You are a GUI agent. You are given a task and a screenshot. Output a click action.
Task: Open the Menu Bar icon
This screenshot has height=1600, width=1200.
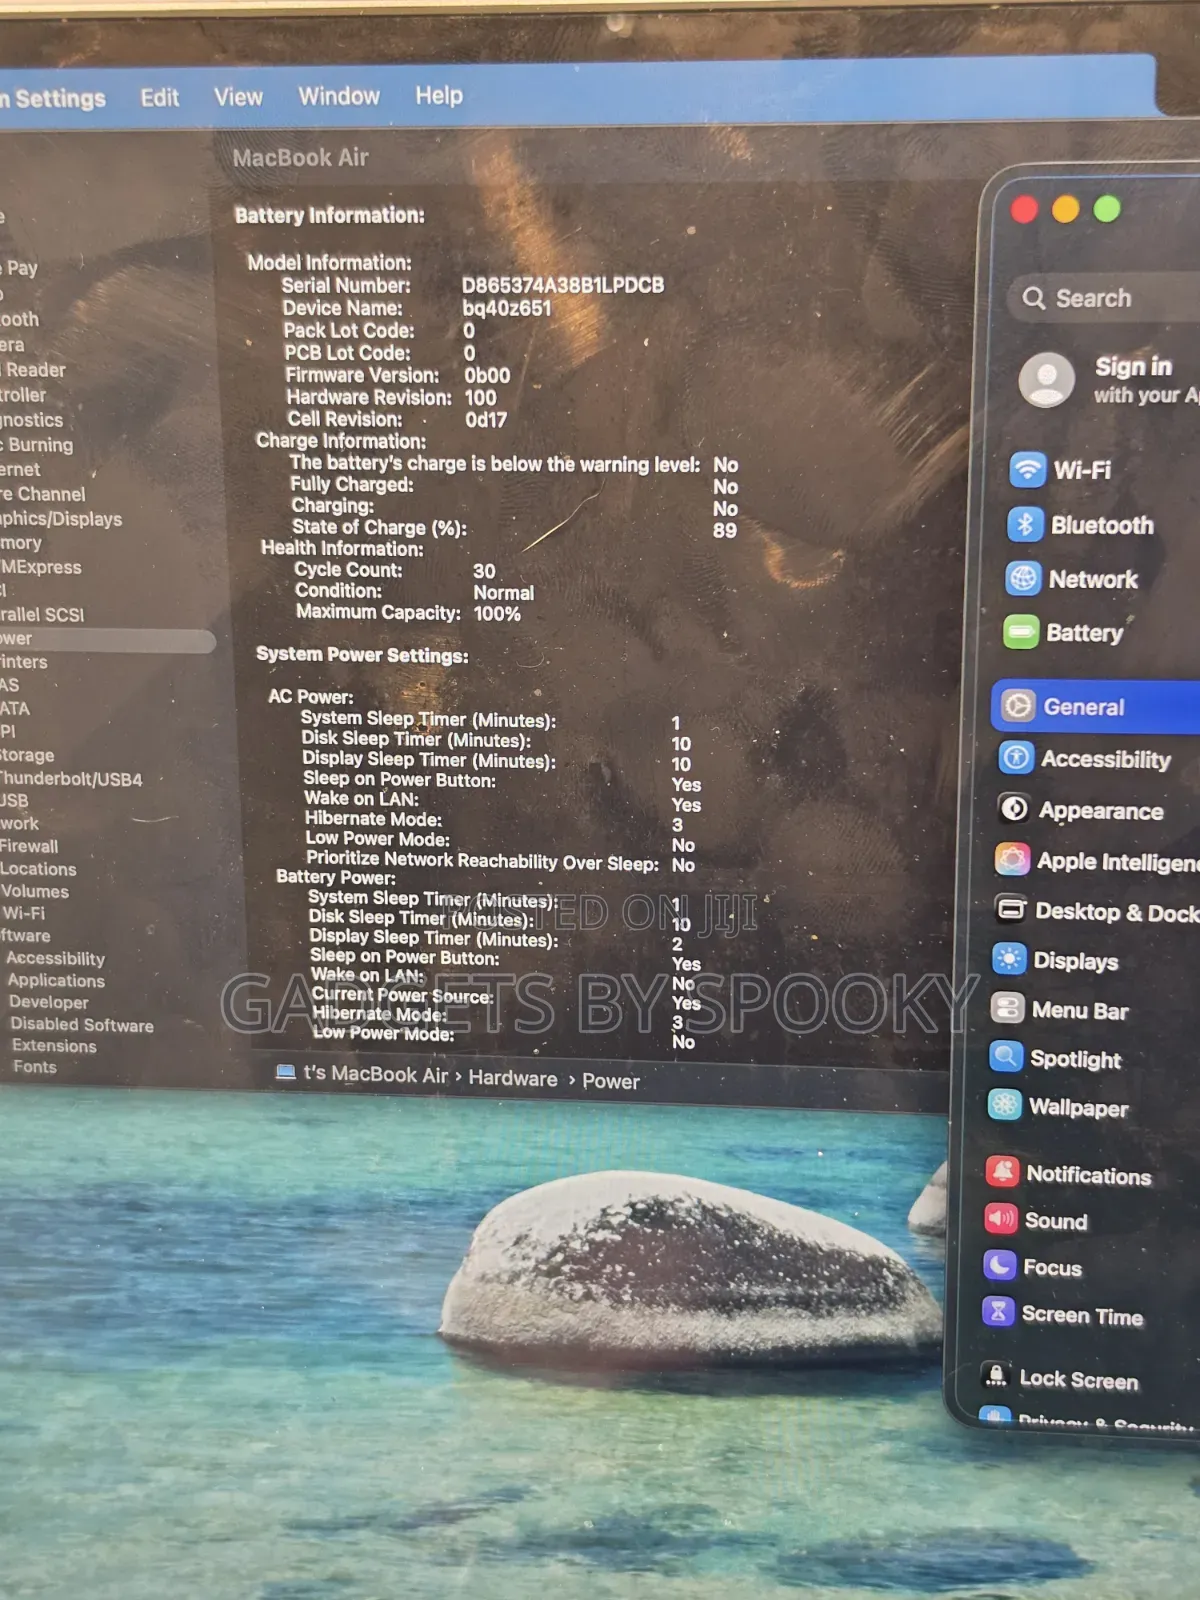point(1007,1008)
